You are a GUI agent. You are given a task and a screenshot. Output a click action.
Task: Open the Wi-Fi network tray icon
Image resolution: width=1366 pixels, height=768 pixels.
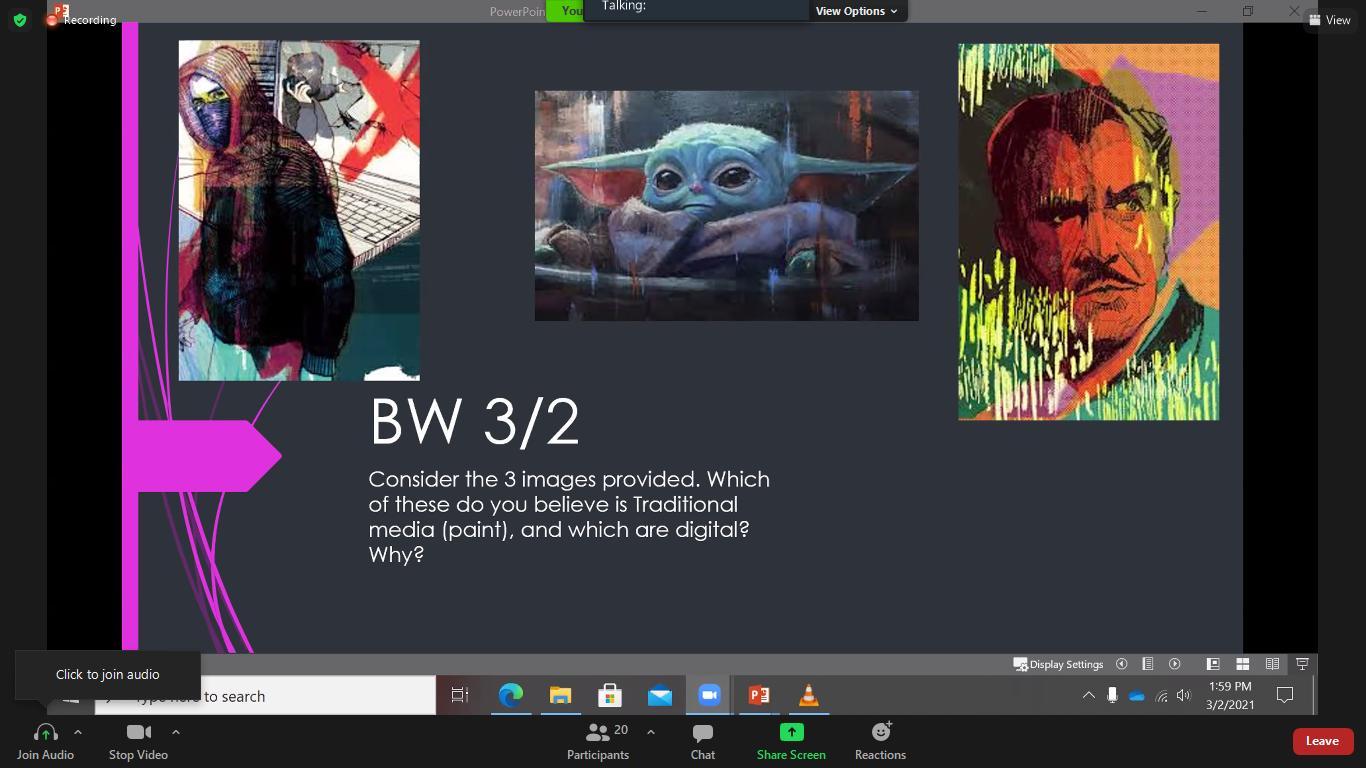(1161, 696)
